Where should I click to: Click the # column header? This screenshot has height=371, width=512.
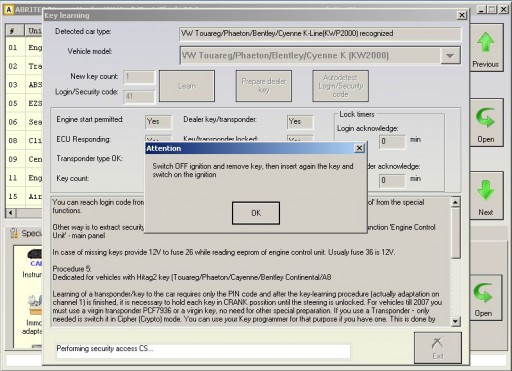click(x=15, y=31)
